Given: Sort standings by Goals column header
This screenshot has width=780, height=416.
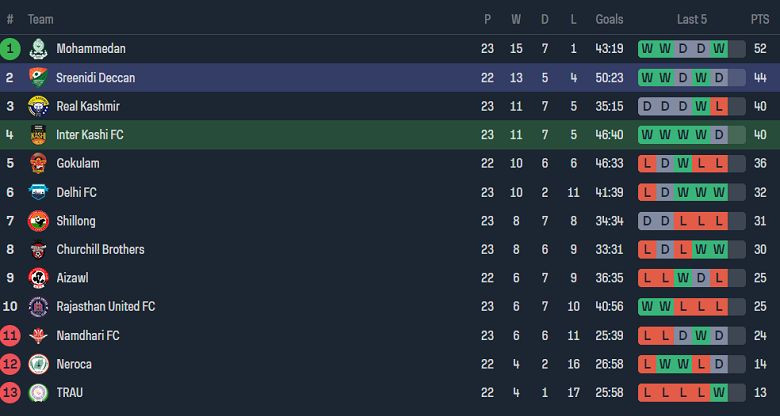Looking at the screenshot, I should click(x=609, y=19).
